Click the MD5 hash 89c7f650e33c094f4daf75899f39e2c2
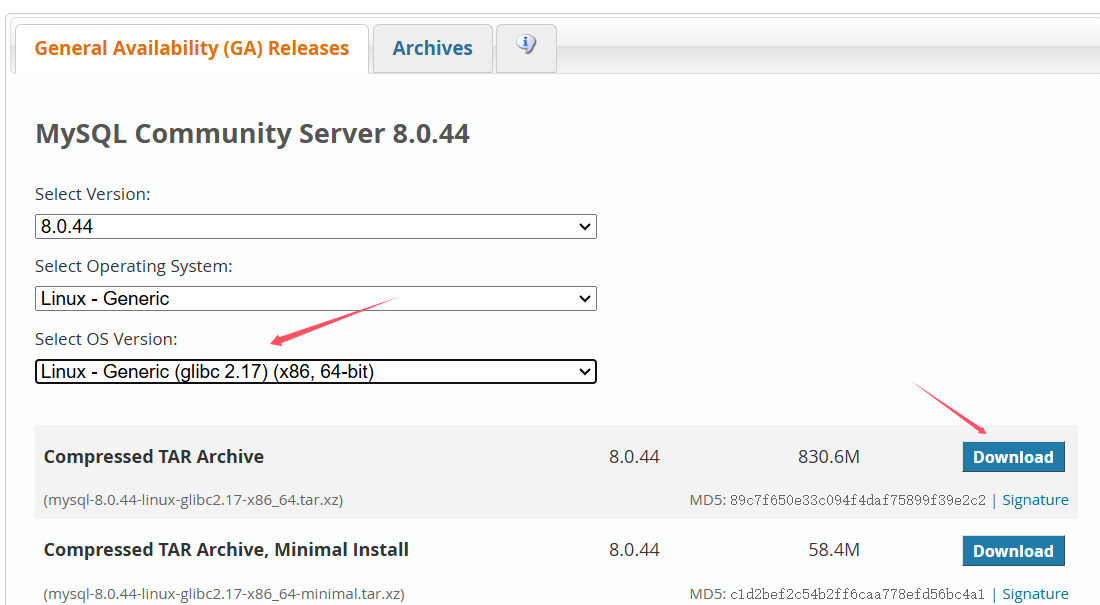1100x605 pixels. 857,500
